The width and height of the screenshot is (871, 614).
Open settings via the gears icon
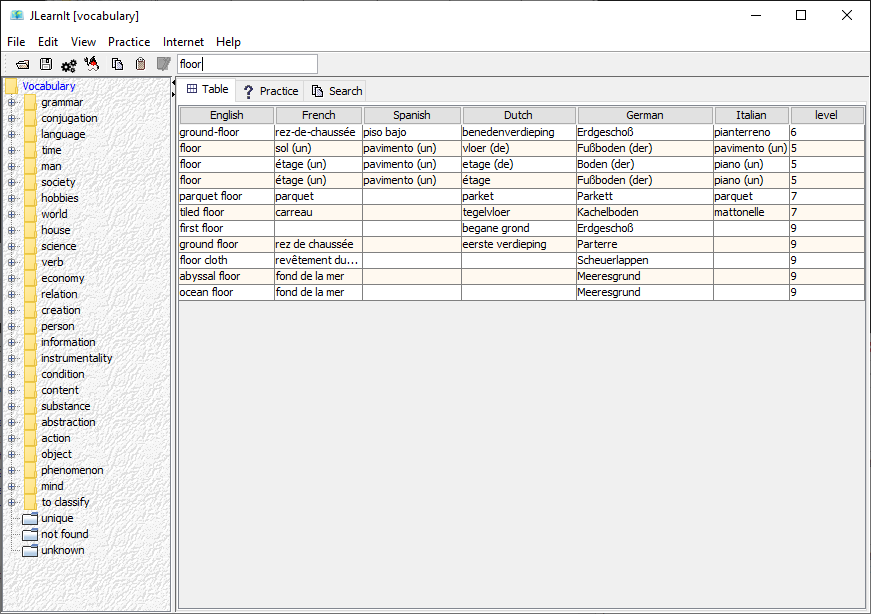click(x=69, y=66)
